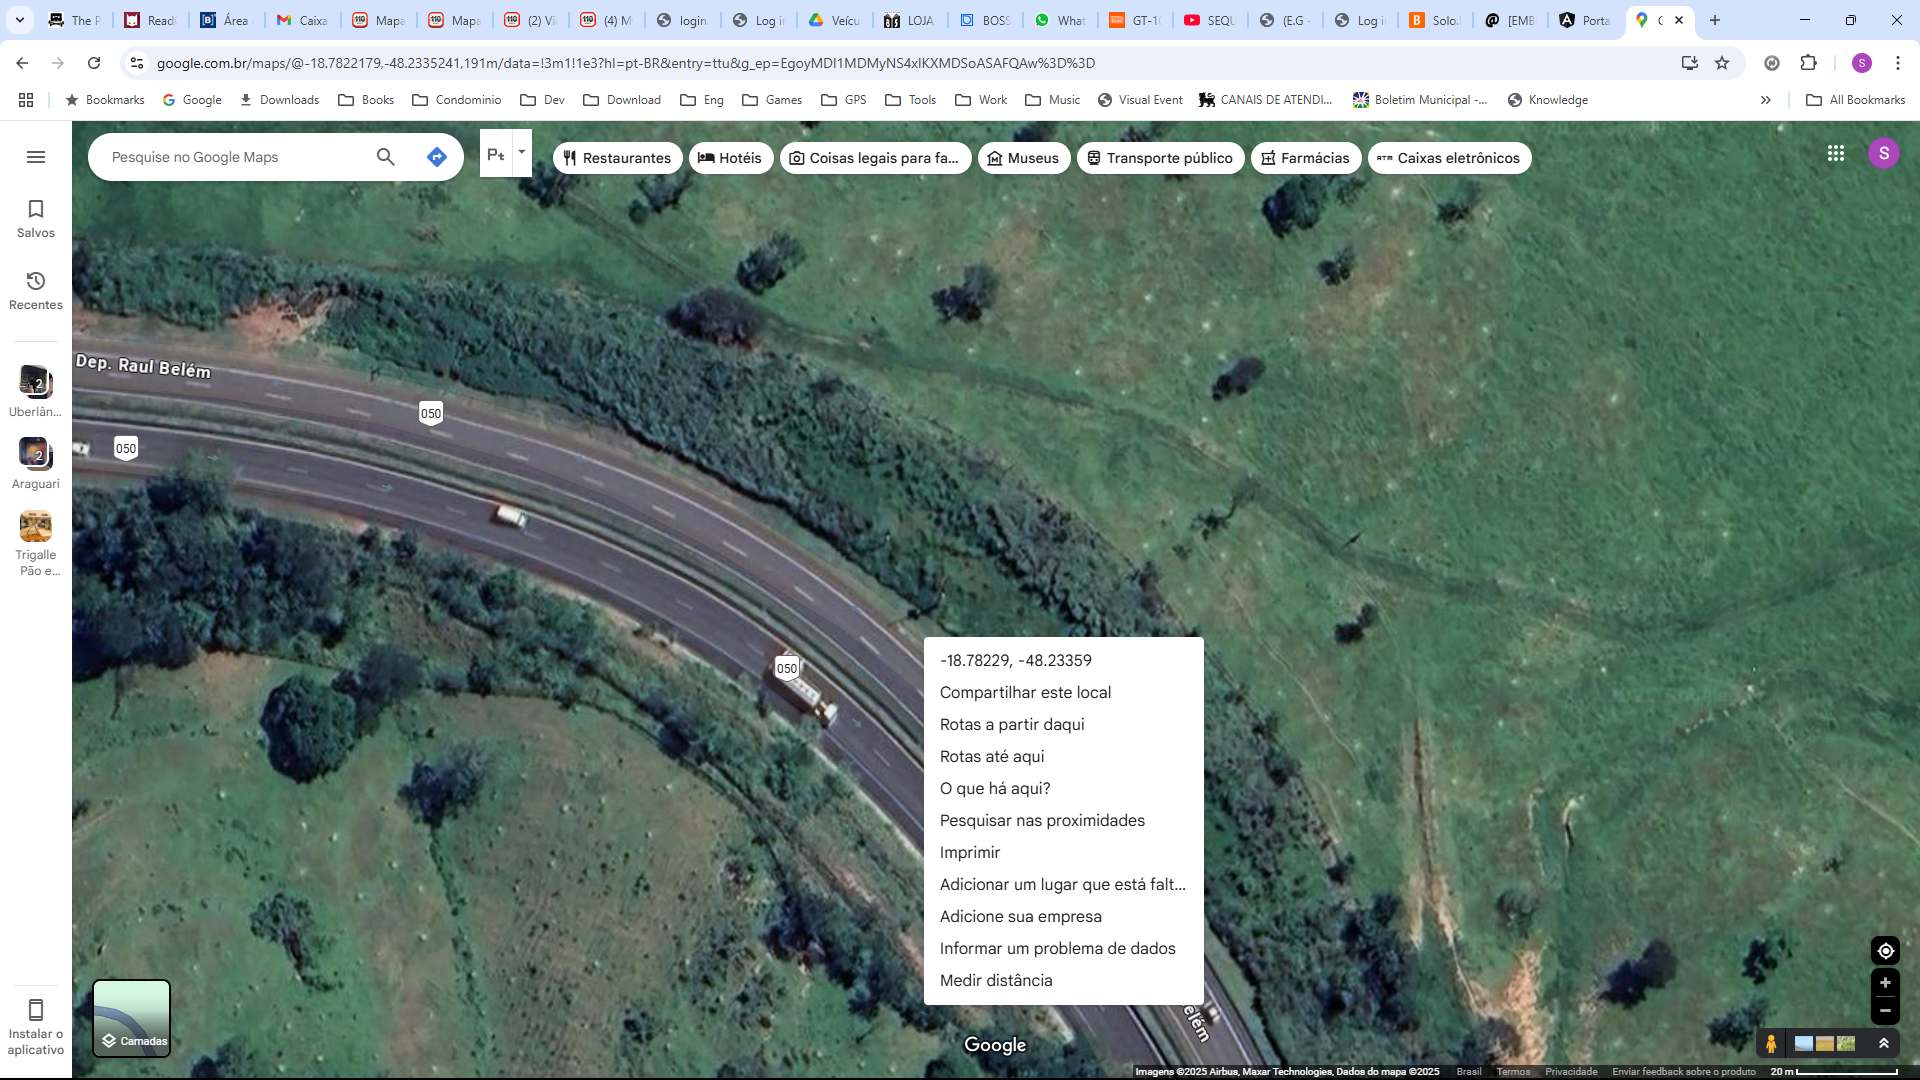Zoom in the map with plus
This screenshot has width=1920, height=1080.
click(1885, 983)
